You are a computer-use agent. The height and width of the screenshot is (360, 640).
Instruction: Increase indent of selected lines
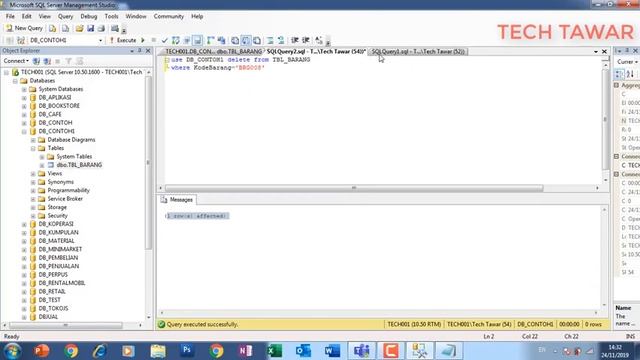(305, 40)
